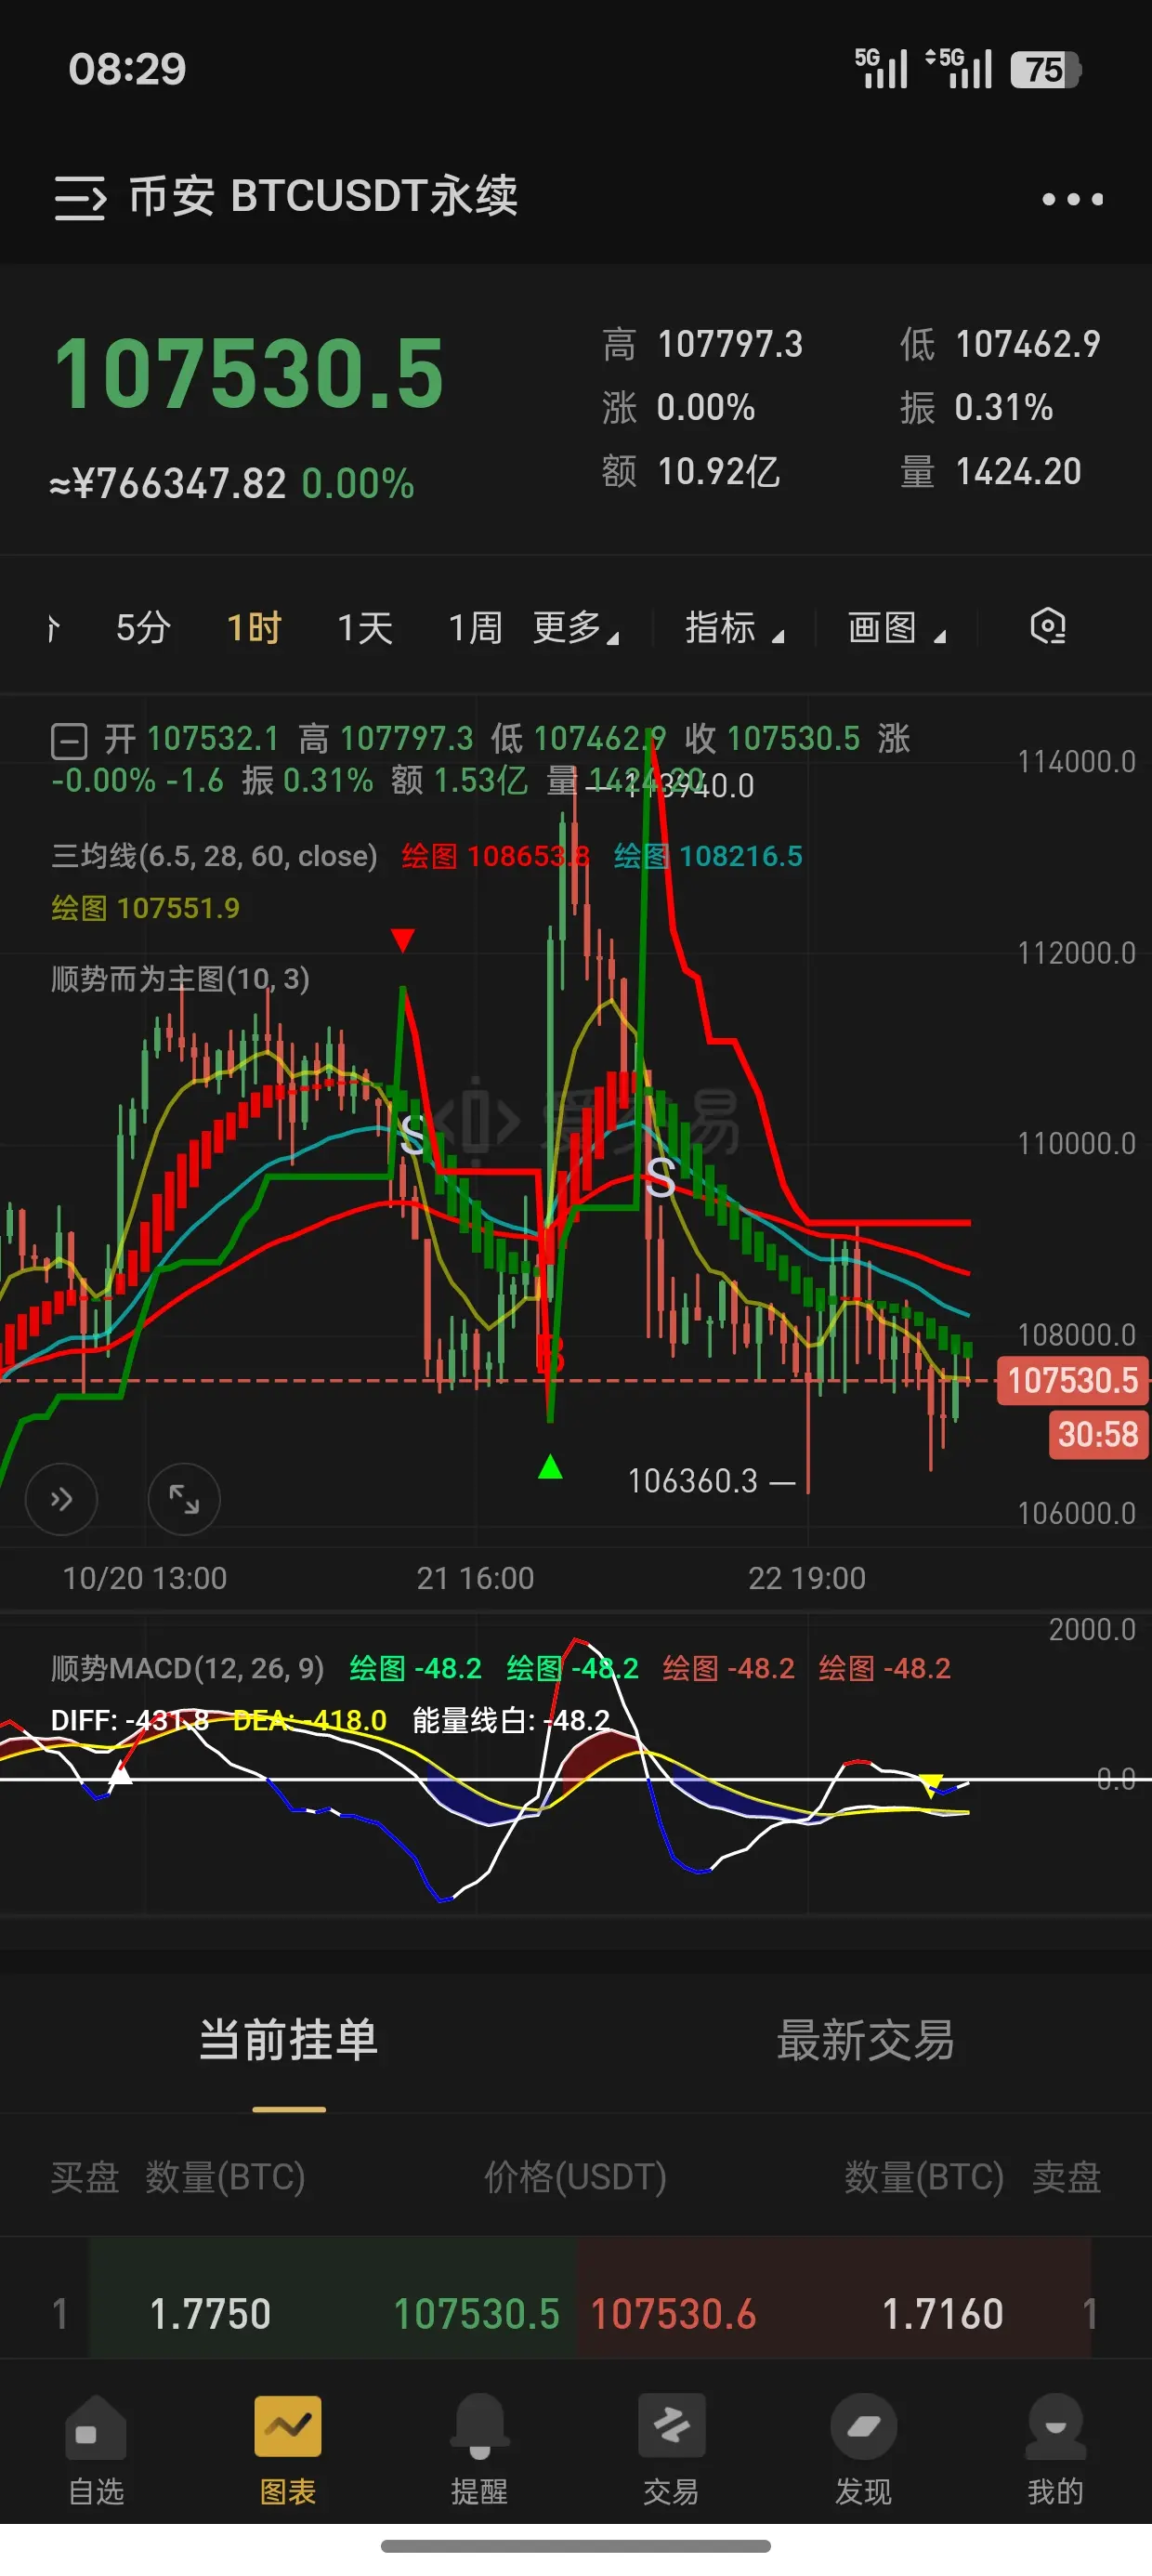The image size is (1152, 2576).
Task: Tap the amplitude 振 0.31%
Action: click(977, 407)
